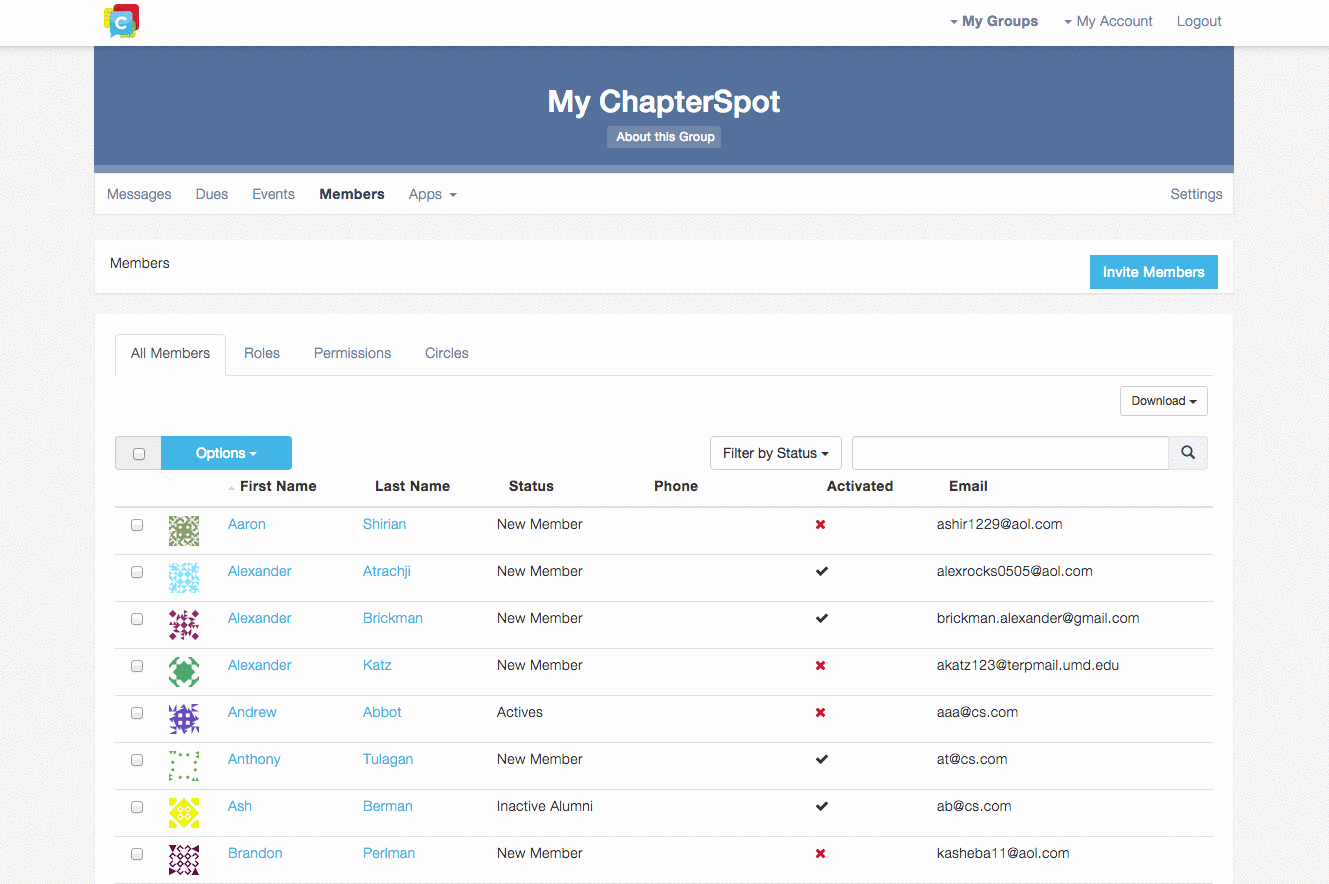The image size is (1329, 884).
Task: Open the Circles tab
Action: [x=447, y=354]
